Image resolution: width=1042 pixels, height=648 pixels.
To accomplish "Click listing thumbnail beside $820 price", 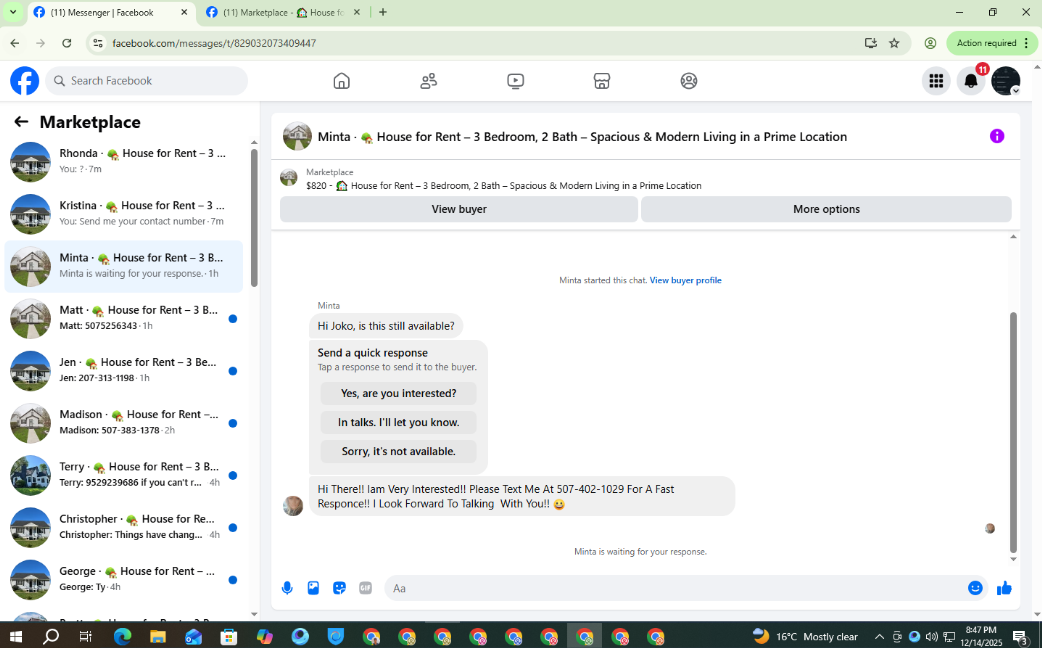I will pyautogui.click(x=288, y=178).
